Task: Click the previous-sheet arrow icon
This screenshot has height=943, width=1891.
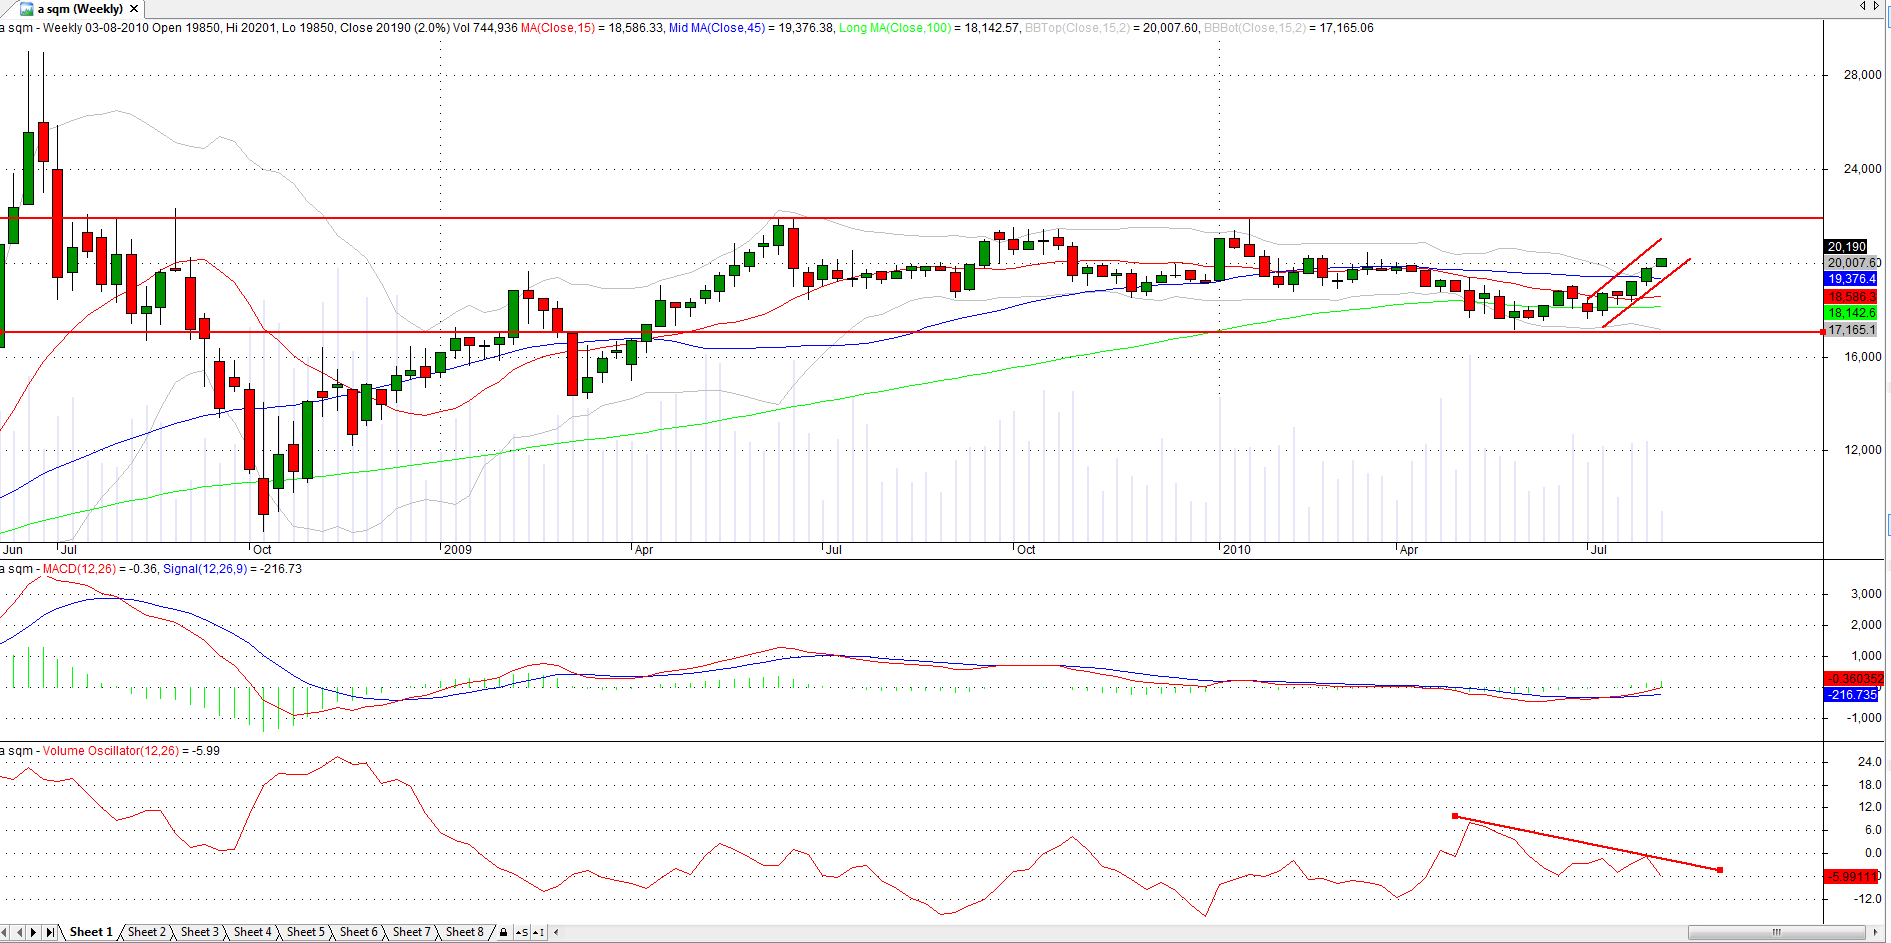Action: pyautogui.click(x=18, y=931)
